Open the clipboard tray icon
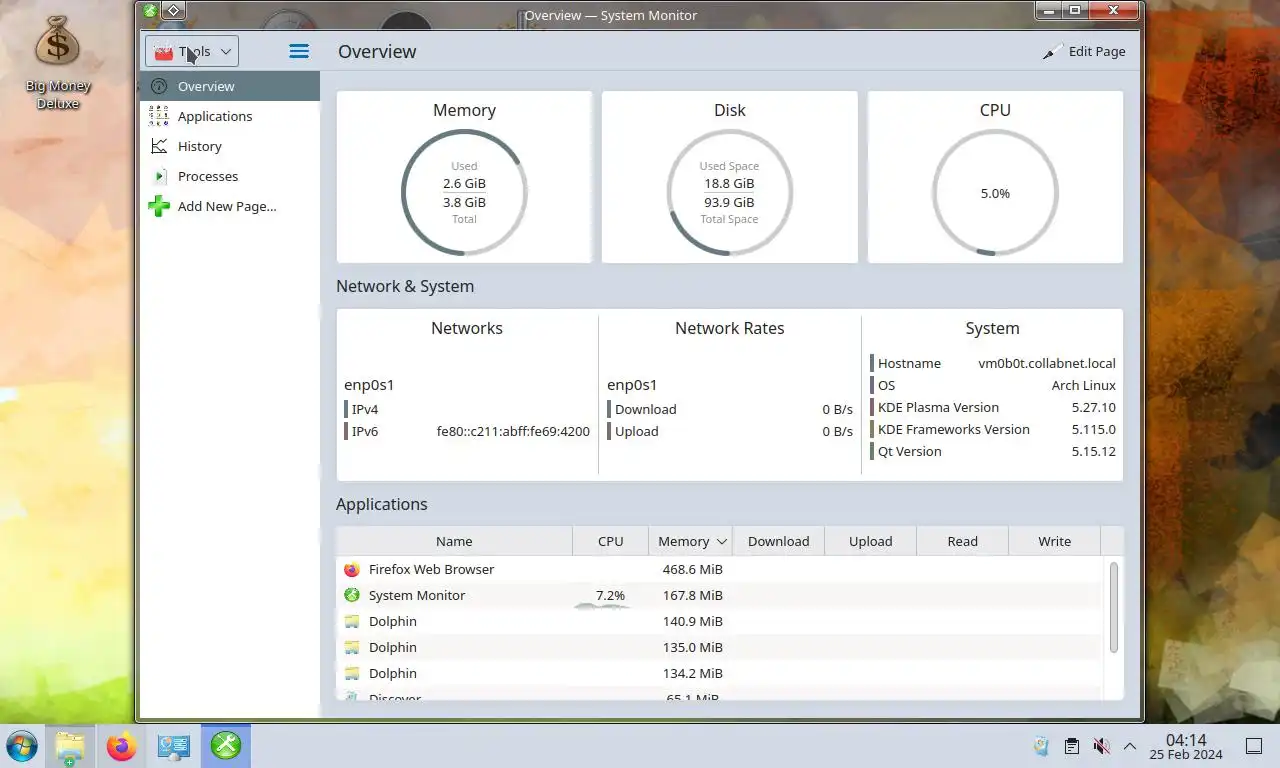This screenshot has width=1280, height=768. pyautogui.click(x=1071, y=746)
